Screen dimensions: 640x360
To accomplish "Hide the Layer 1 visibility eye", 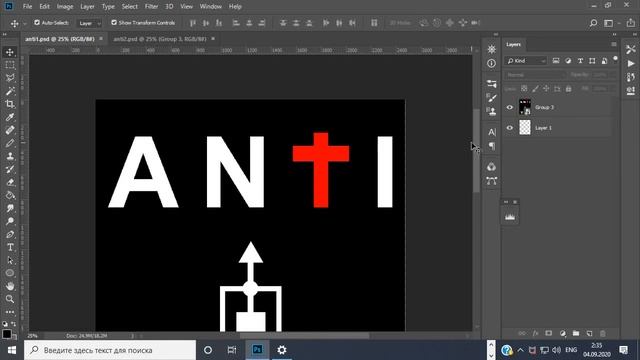I will coord(509,128).
